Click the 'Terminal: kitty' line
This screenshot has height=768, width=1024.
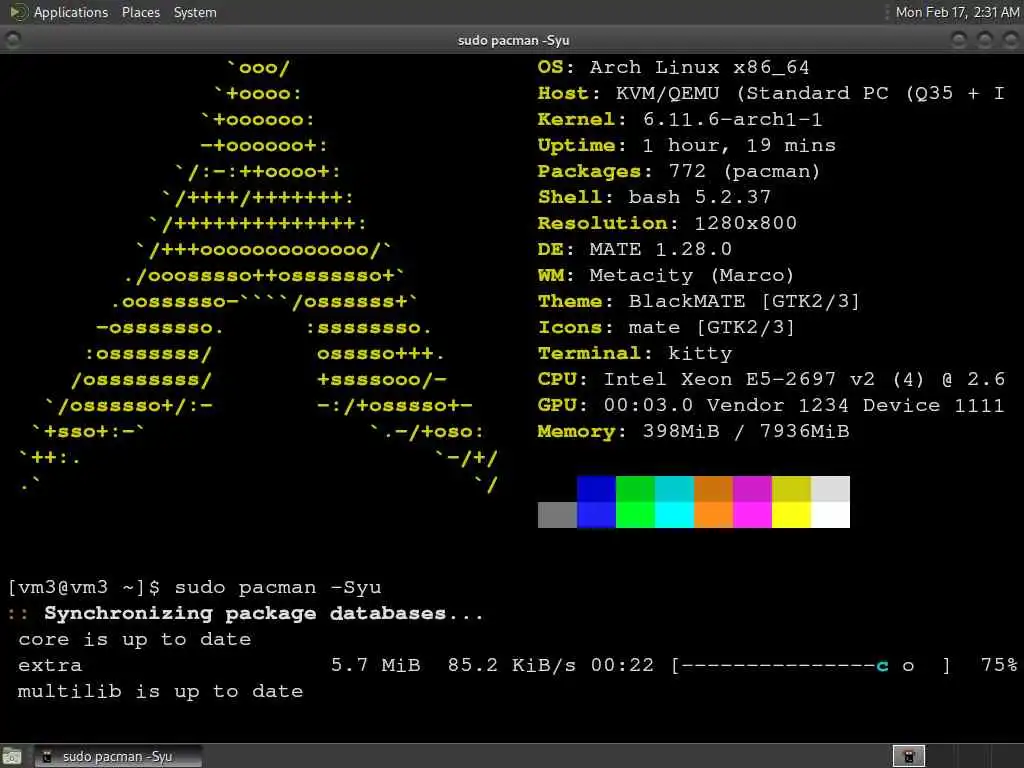(x=635, y=353)
